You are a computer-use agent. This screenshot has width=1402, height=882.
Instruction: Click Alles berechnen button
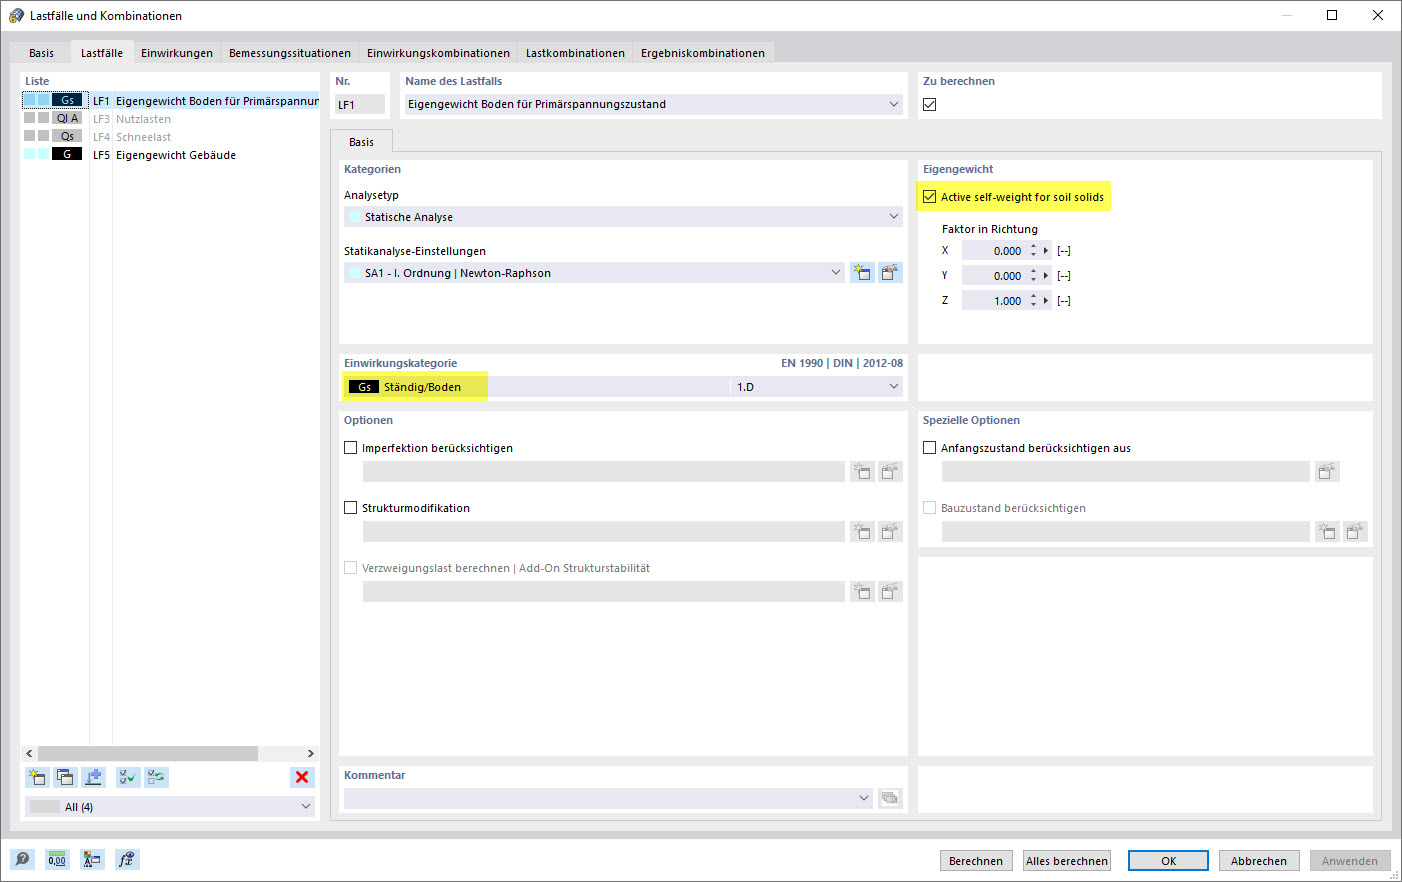(x=1067, y=861)
